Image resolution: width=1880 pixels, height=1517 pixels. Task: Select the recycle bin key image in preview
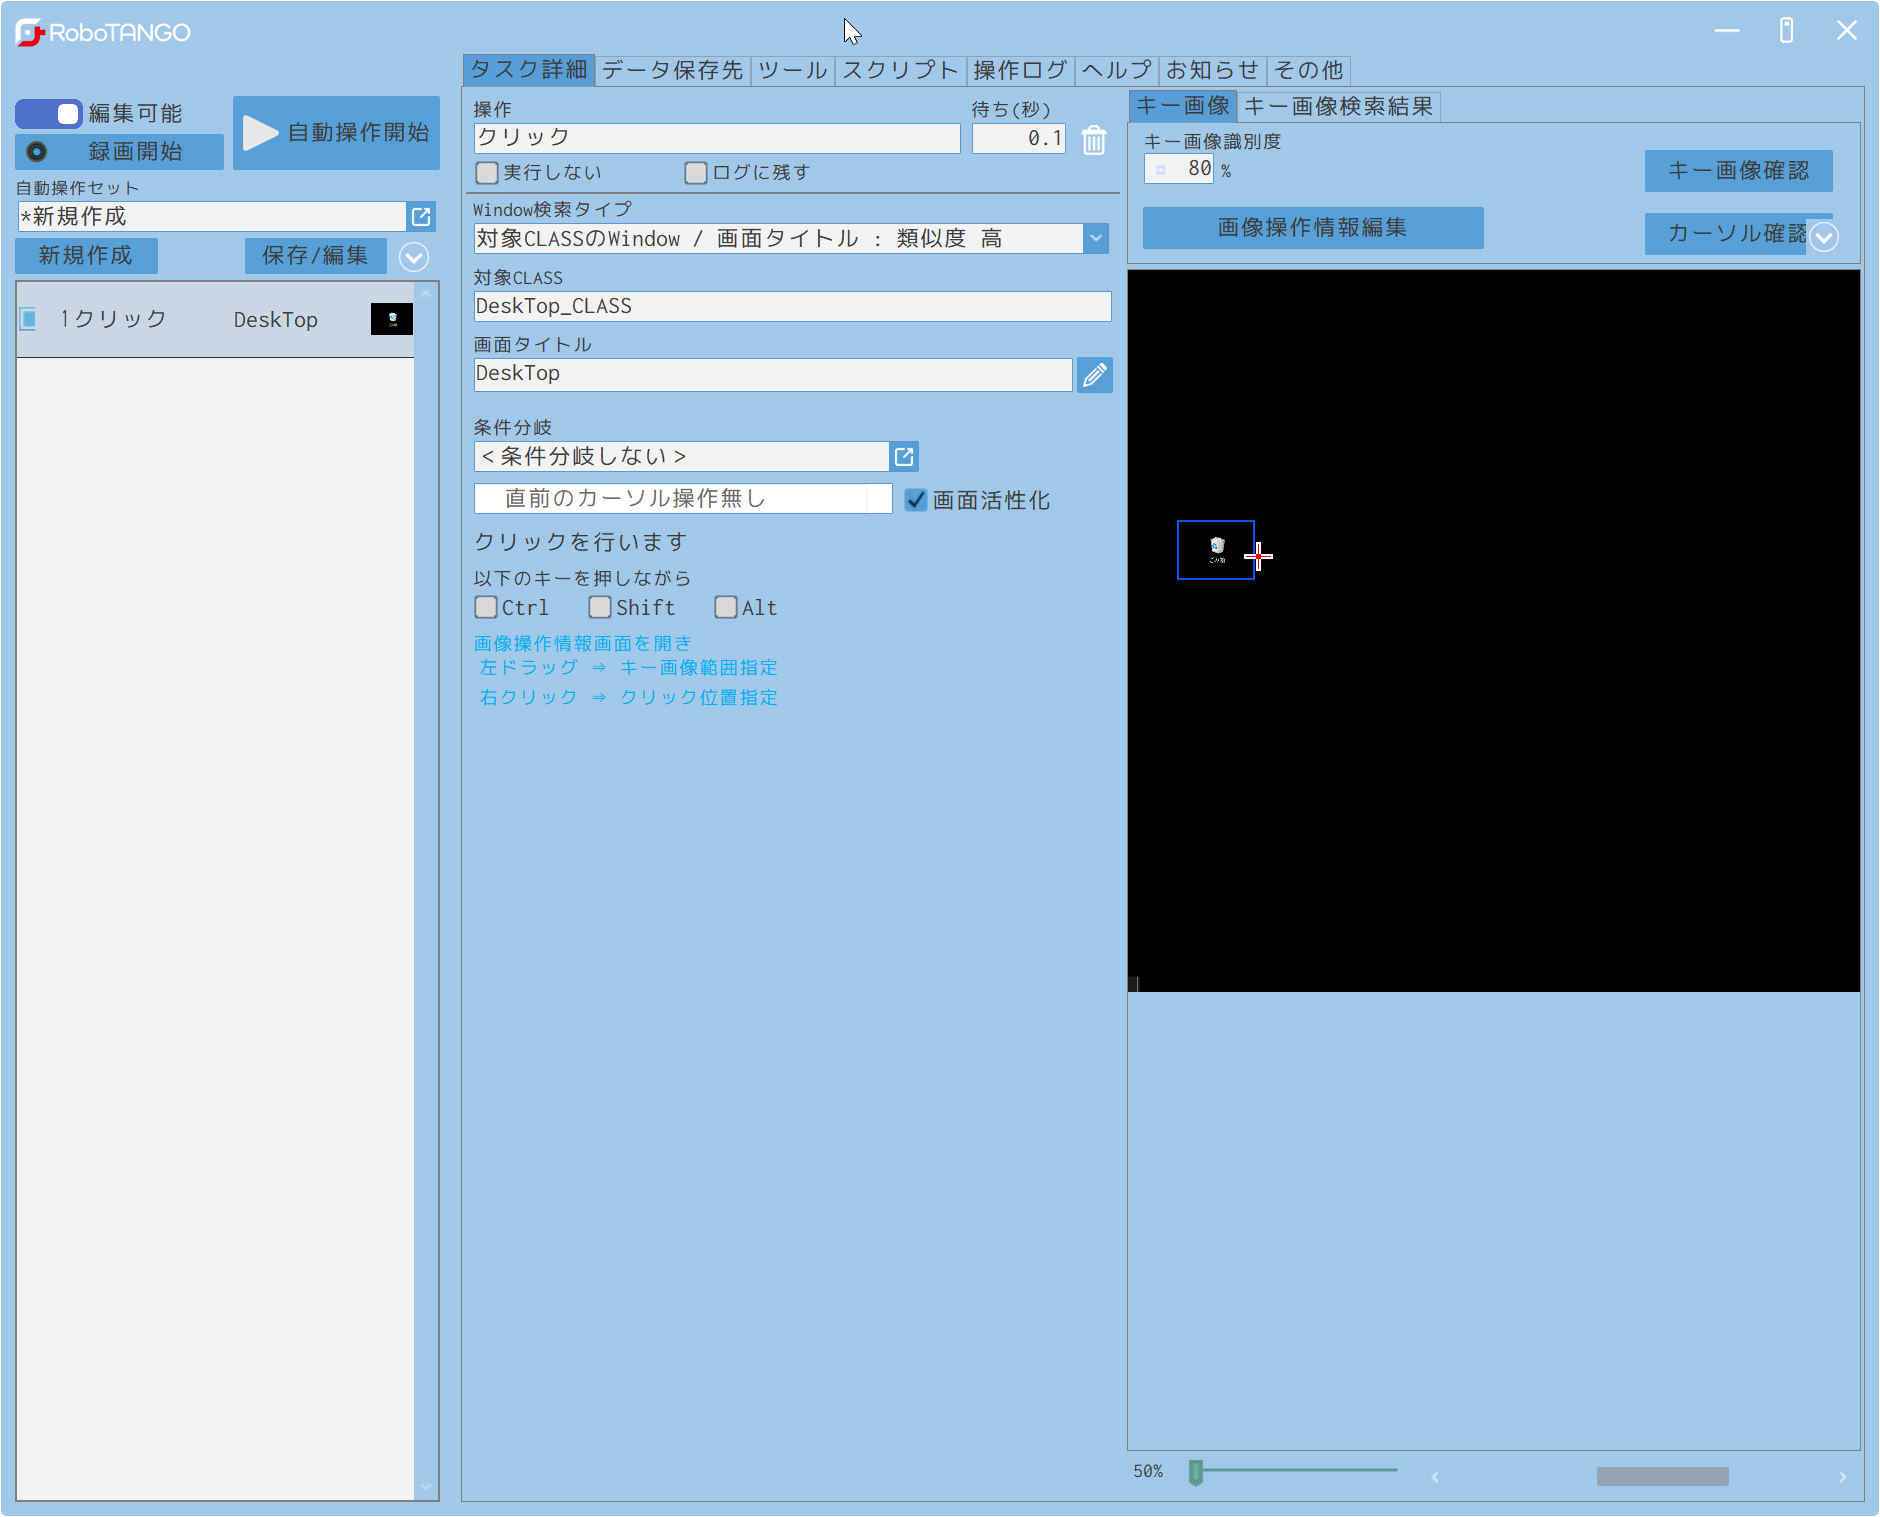(x=1216, y=549)
